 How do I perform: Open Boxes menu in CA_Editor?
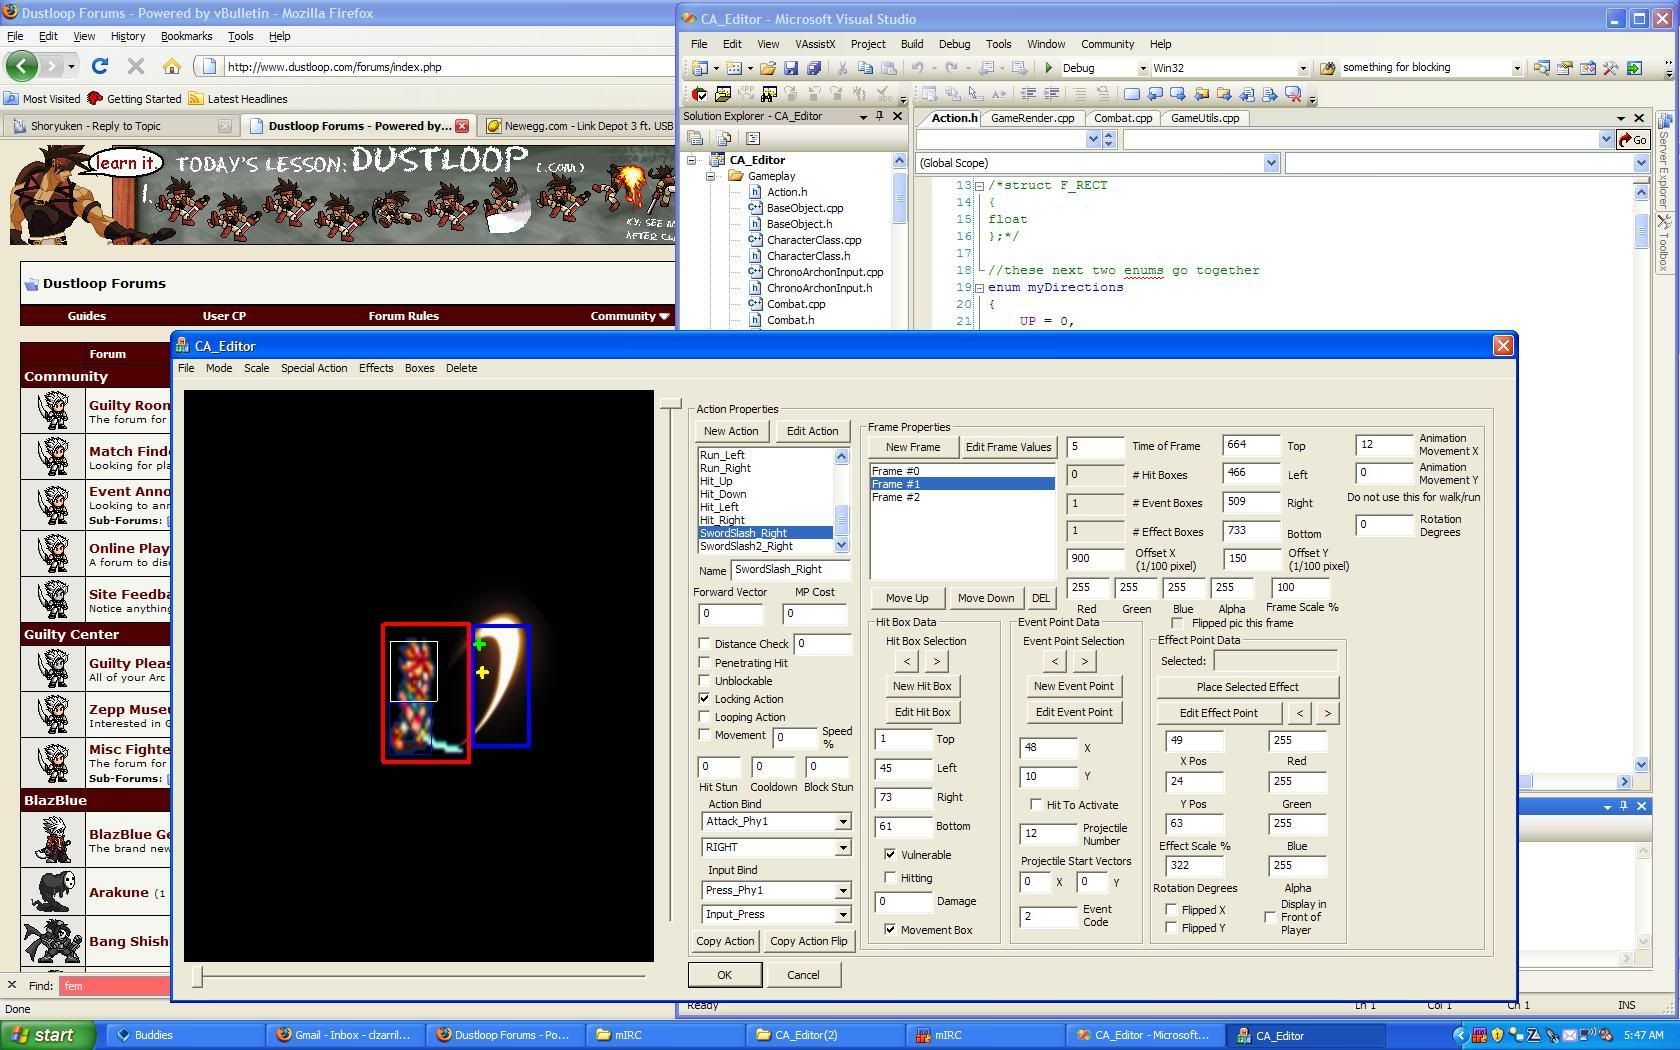pos(419,368)
